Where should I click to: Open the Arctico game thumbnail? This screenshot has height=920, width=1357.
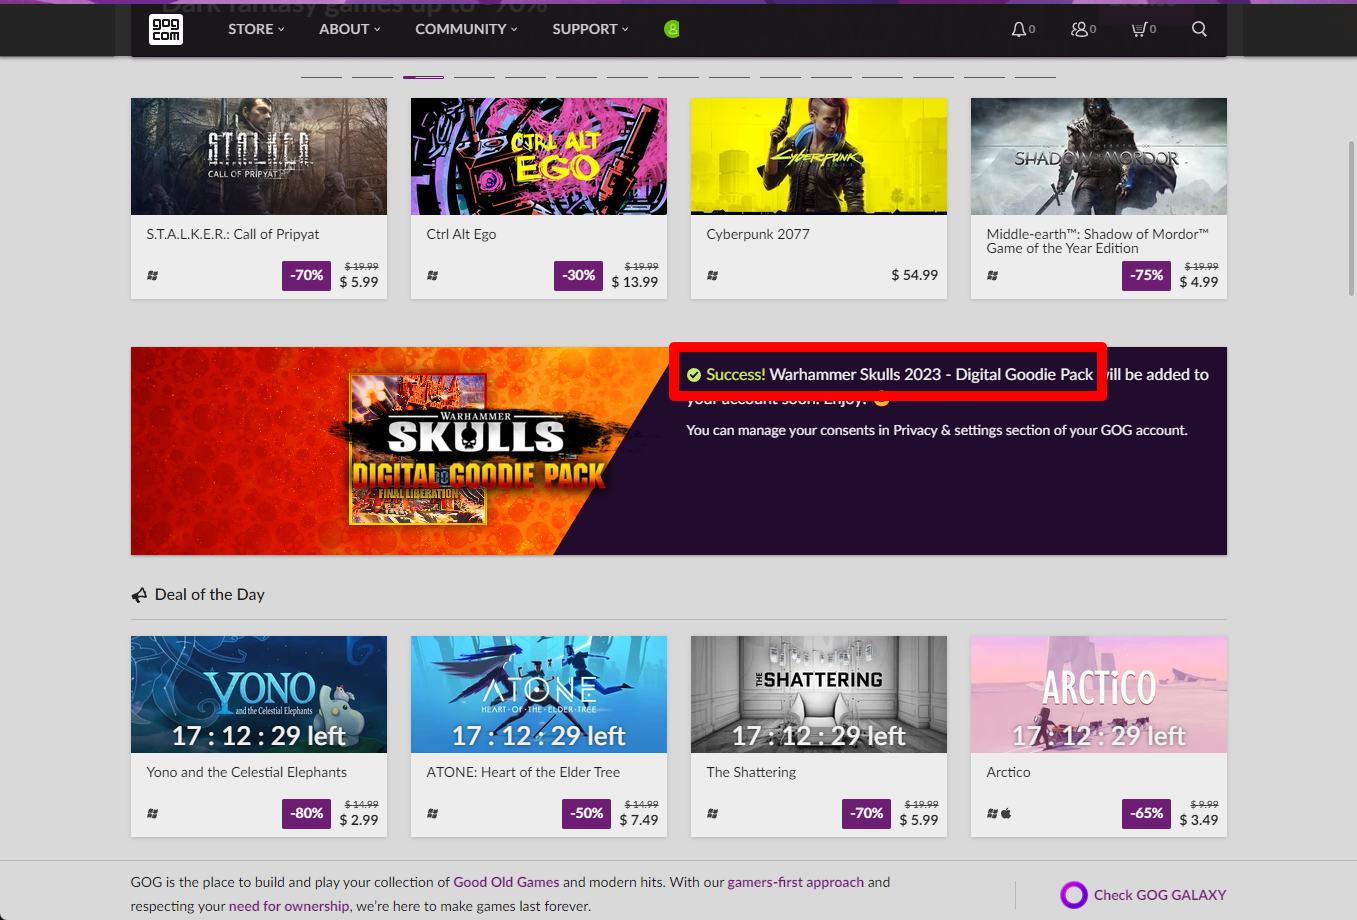click(1099, 694)
